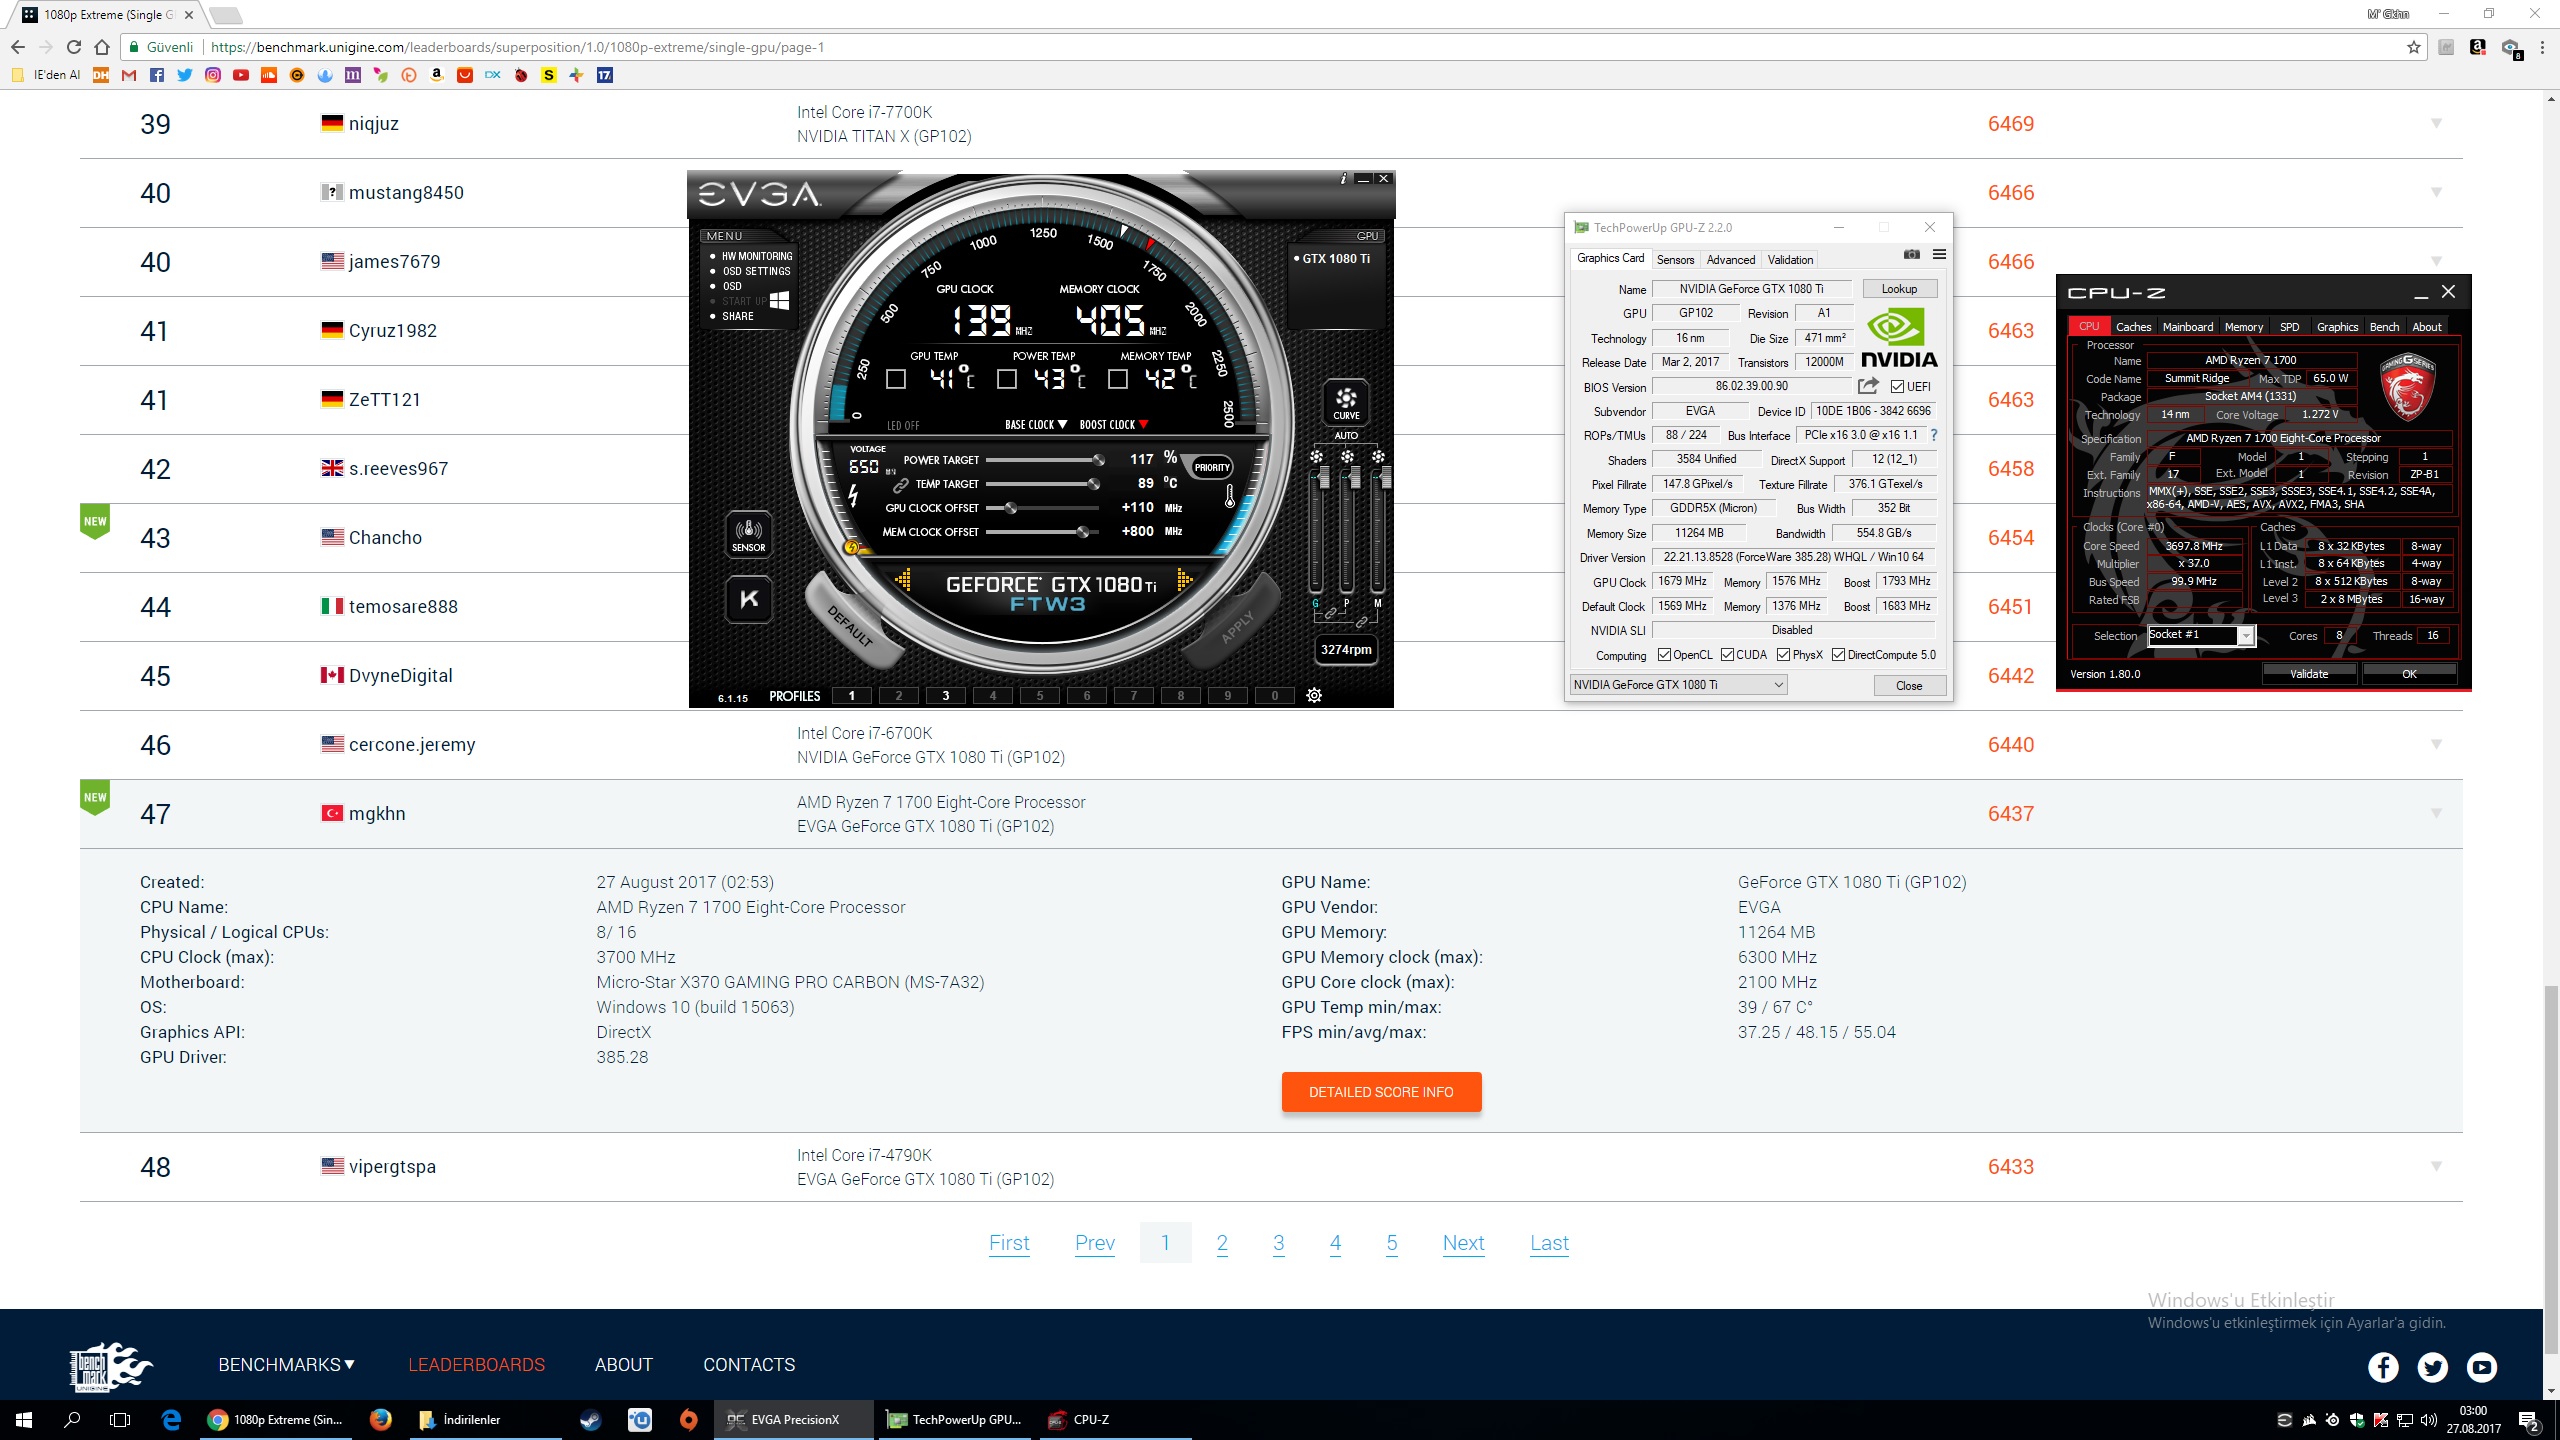Click Lookup button in GPU-Z
This screenshot has width=2560, height=1440.
[1899, 289]
